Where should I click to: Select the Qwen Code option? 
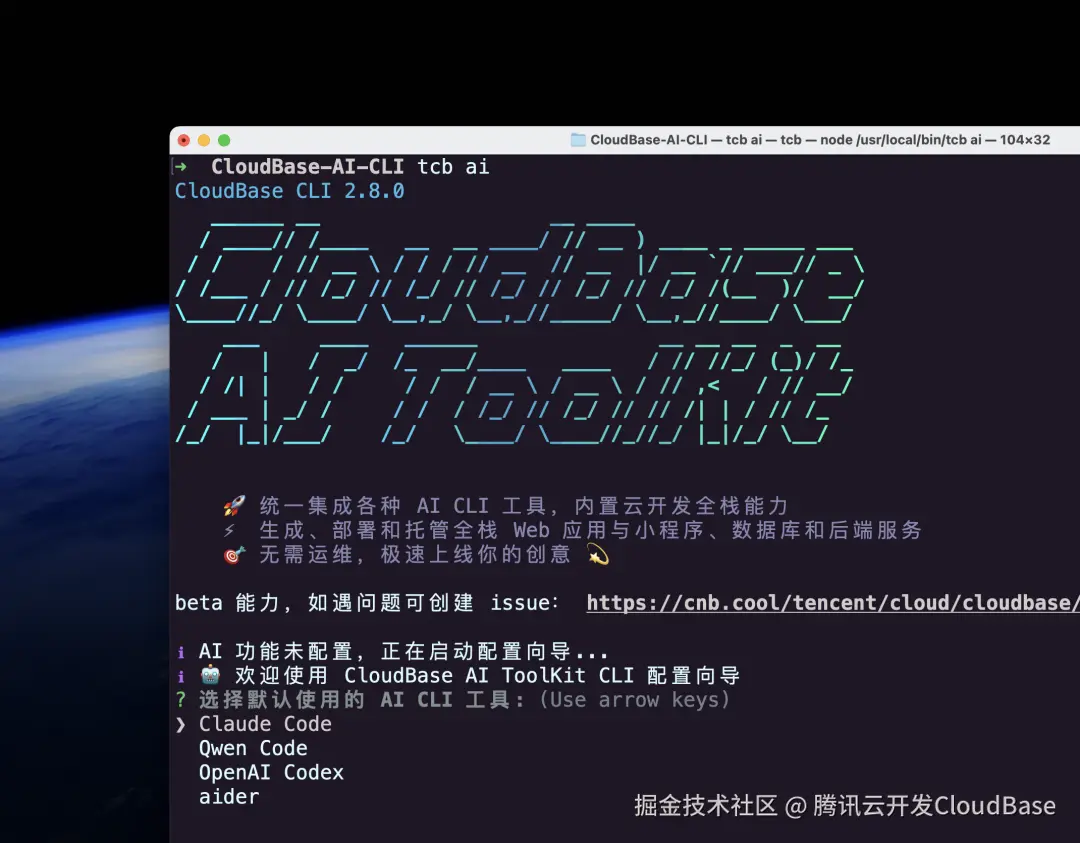(253, 747)
